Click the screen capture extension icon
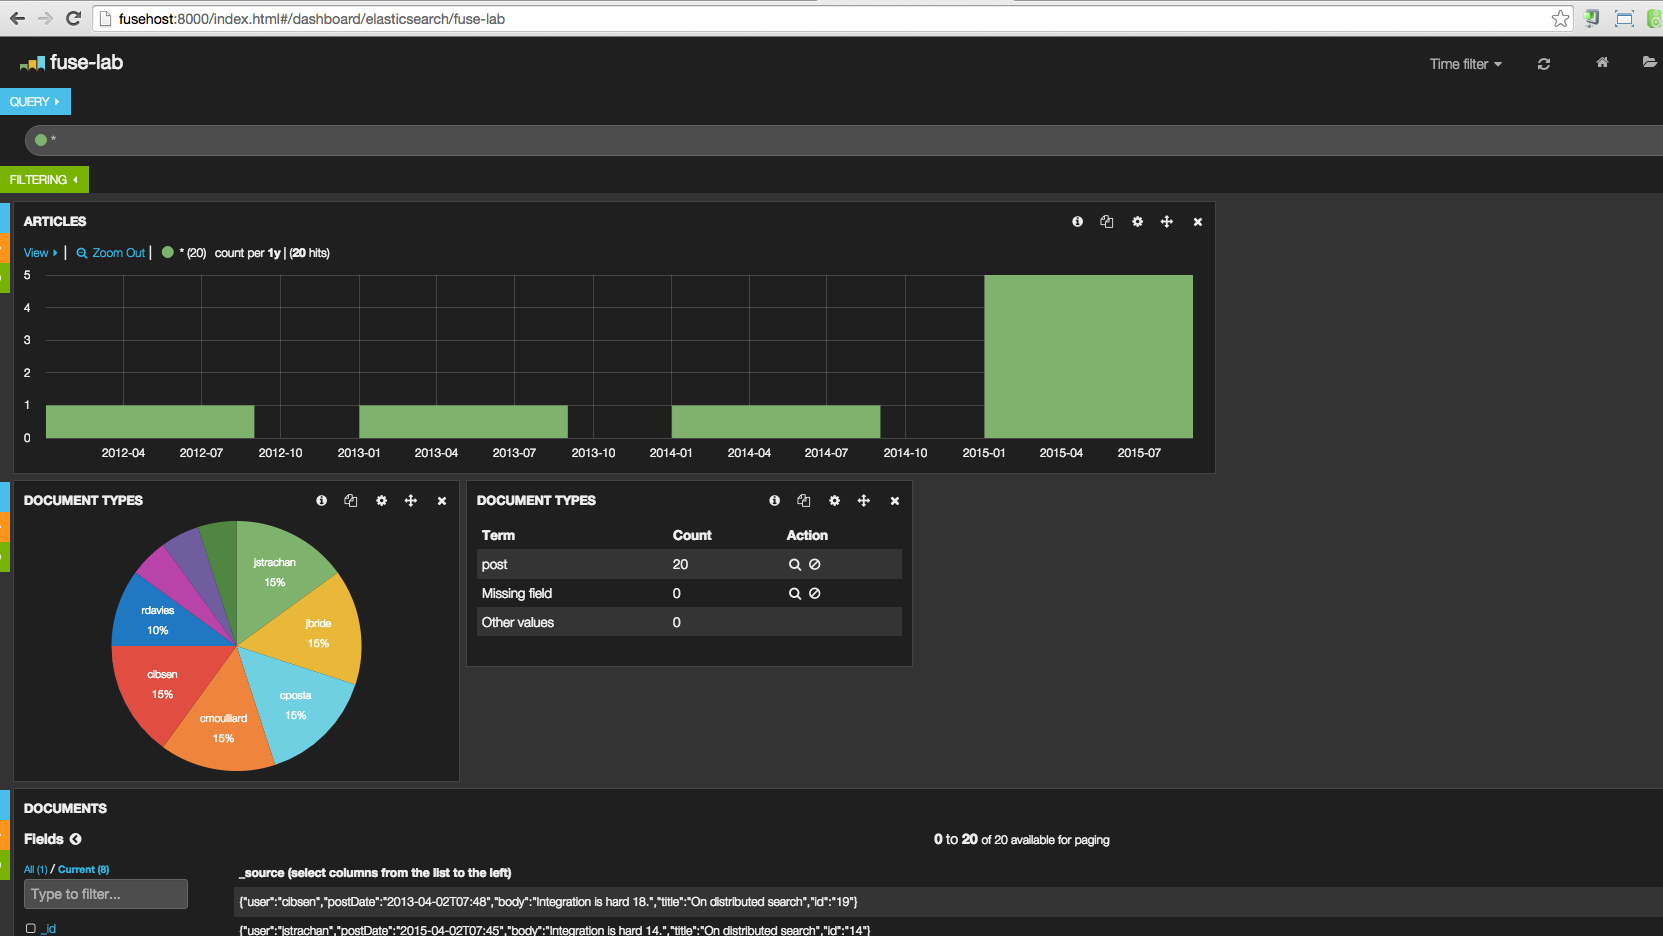The image size is (1663, 936). coord(1624,18)
